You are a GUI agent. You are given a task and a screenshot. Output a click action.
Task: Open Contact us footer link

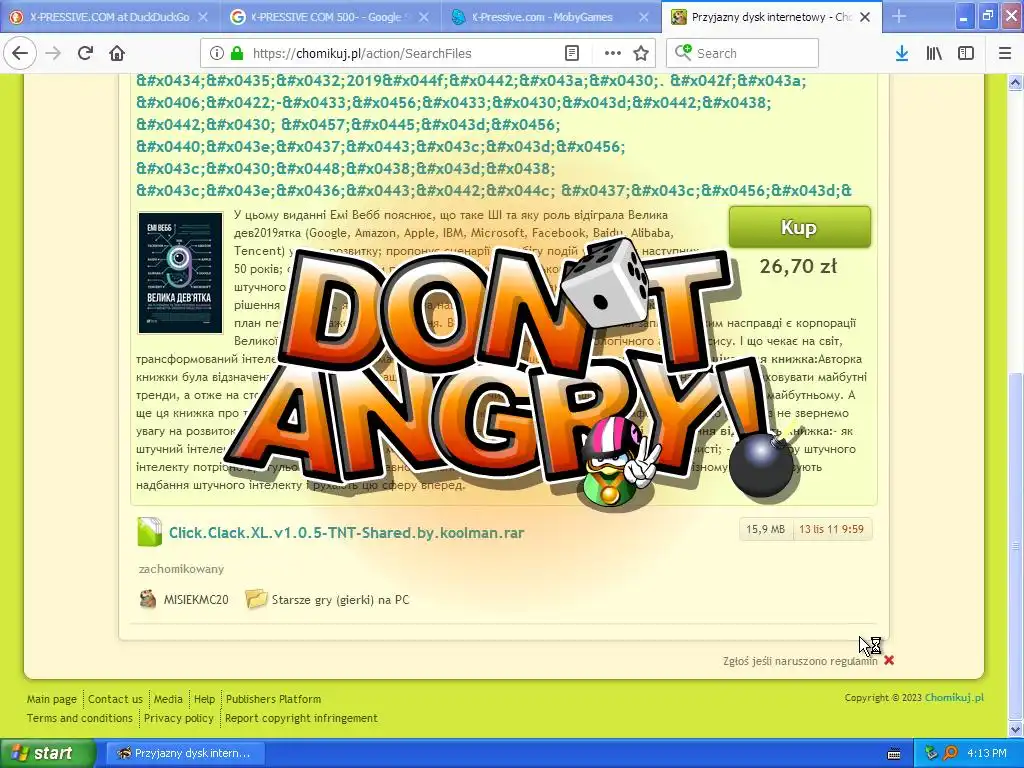[x=115, y=699]
